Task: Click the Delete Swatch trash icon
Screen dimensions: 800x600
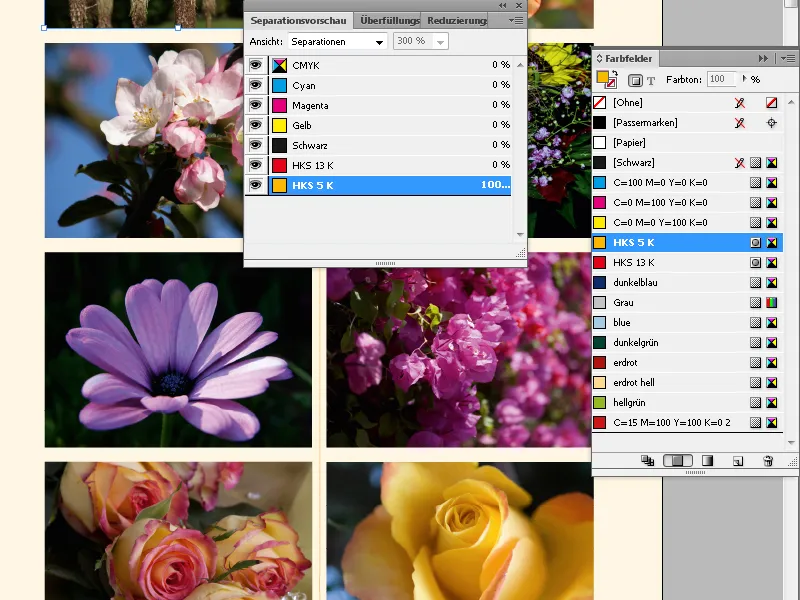Action: click(768, 461)
